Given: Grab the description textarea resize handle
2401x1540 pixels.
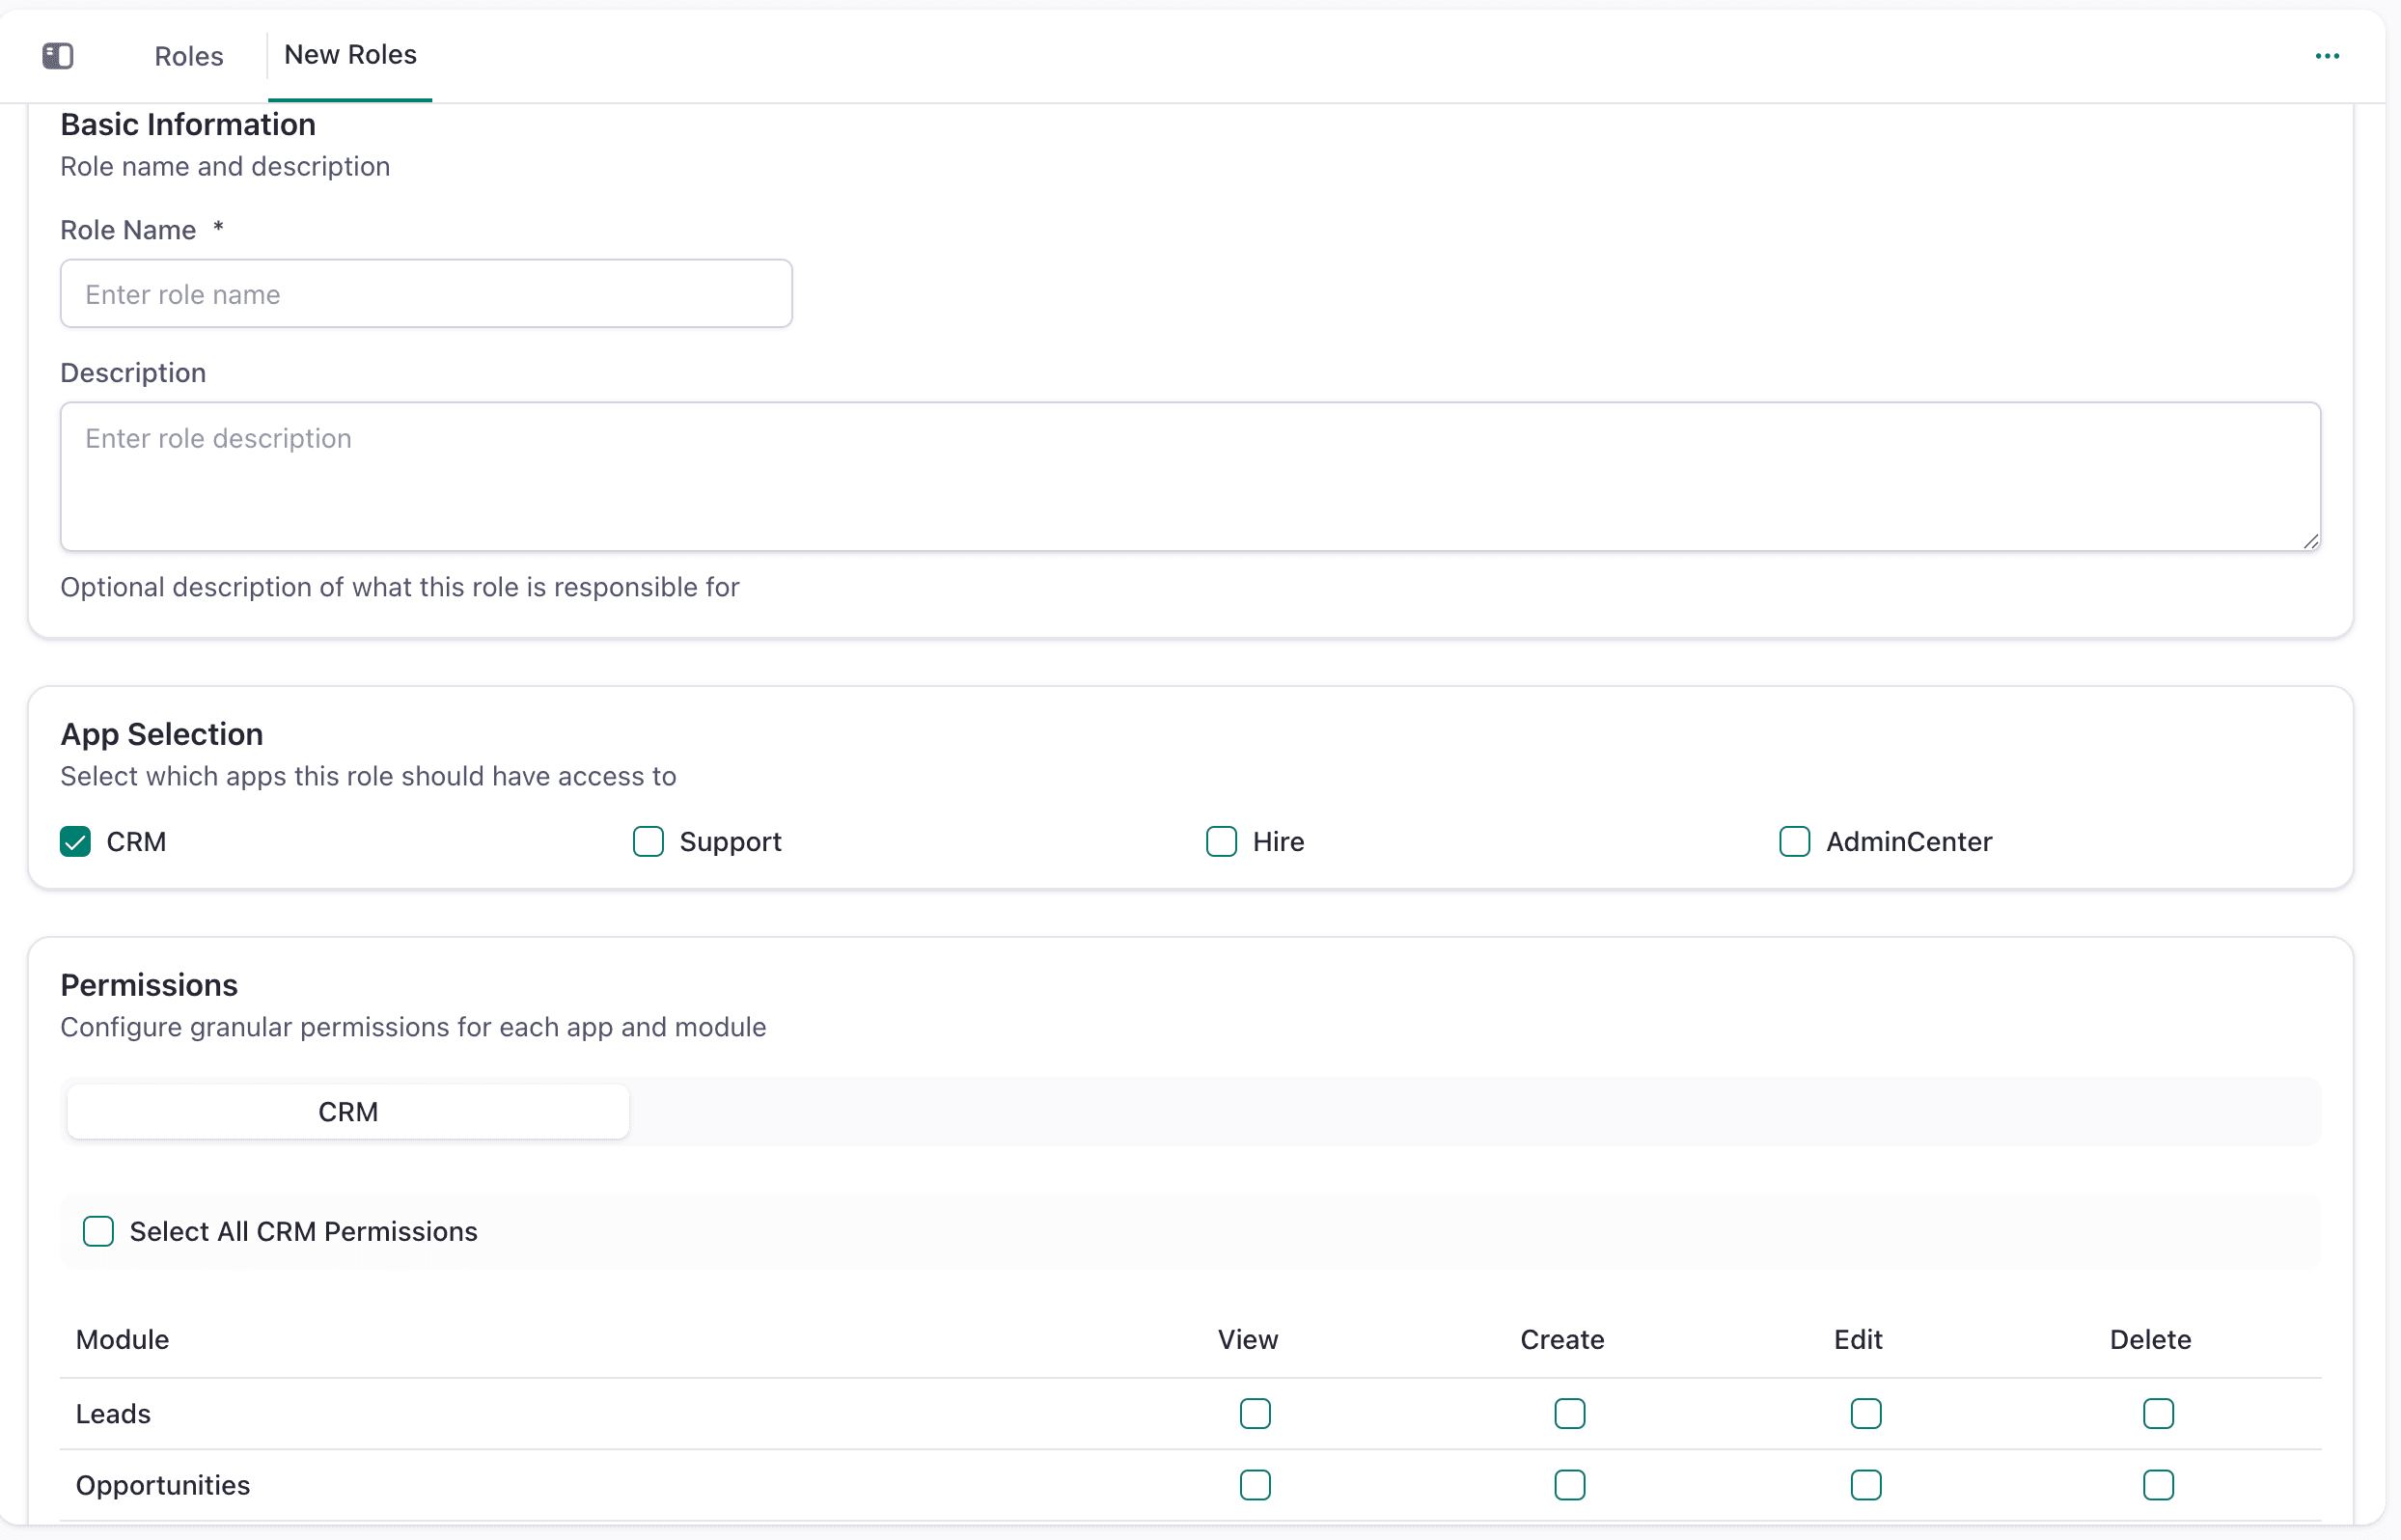Looking at the screenshot, I should point(2310,541).
